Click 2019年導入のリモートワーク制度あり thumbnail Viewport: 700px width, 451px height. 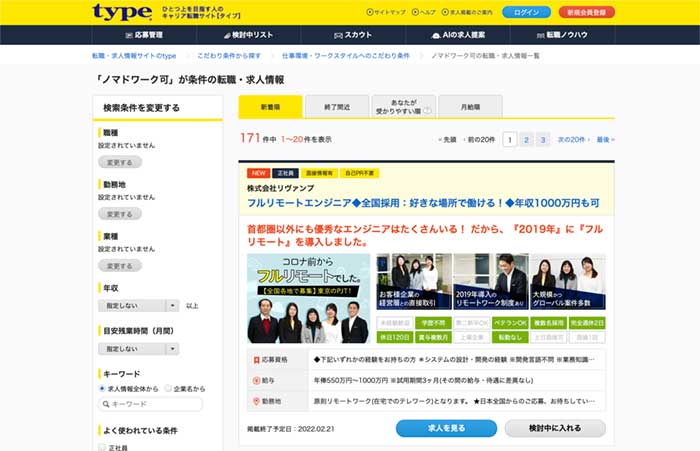click(491, 281)
